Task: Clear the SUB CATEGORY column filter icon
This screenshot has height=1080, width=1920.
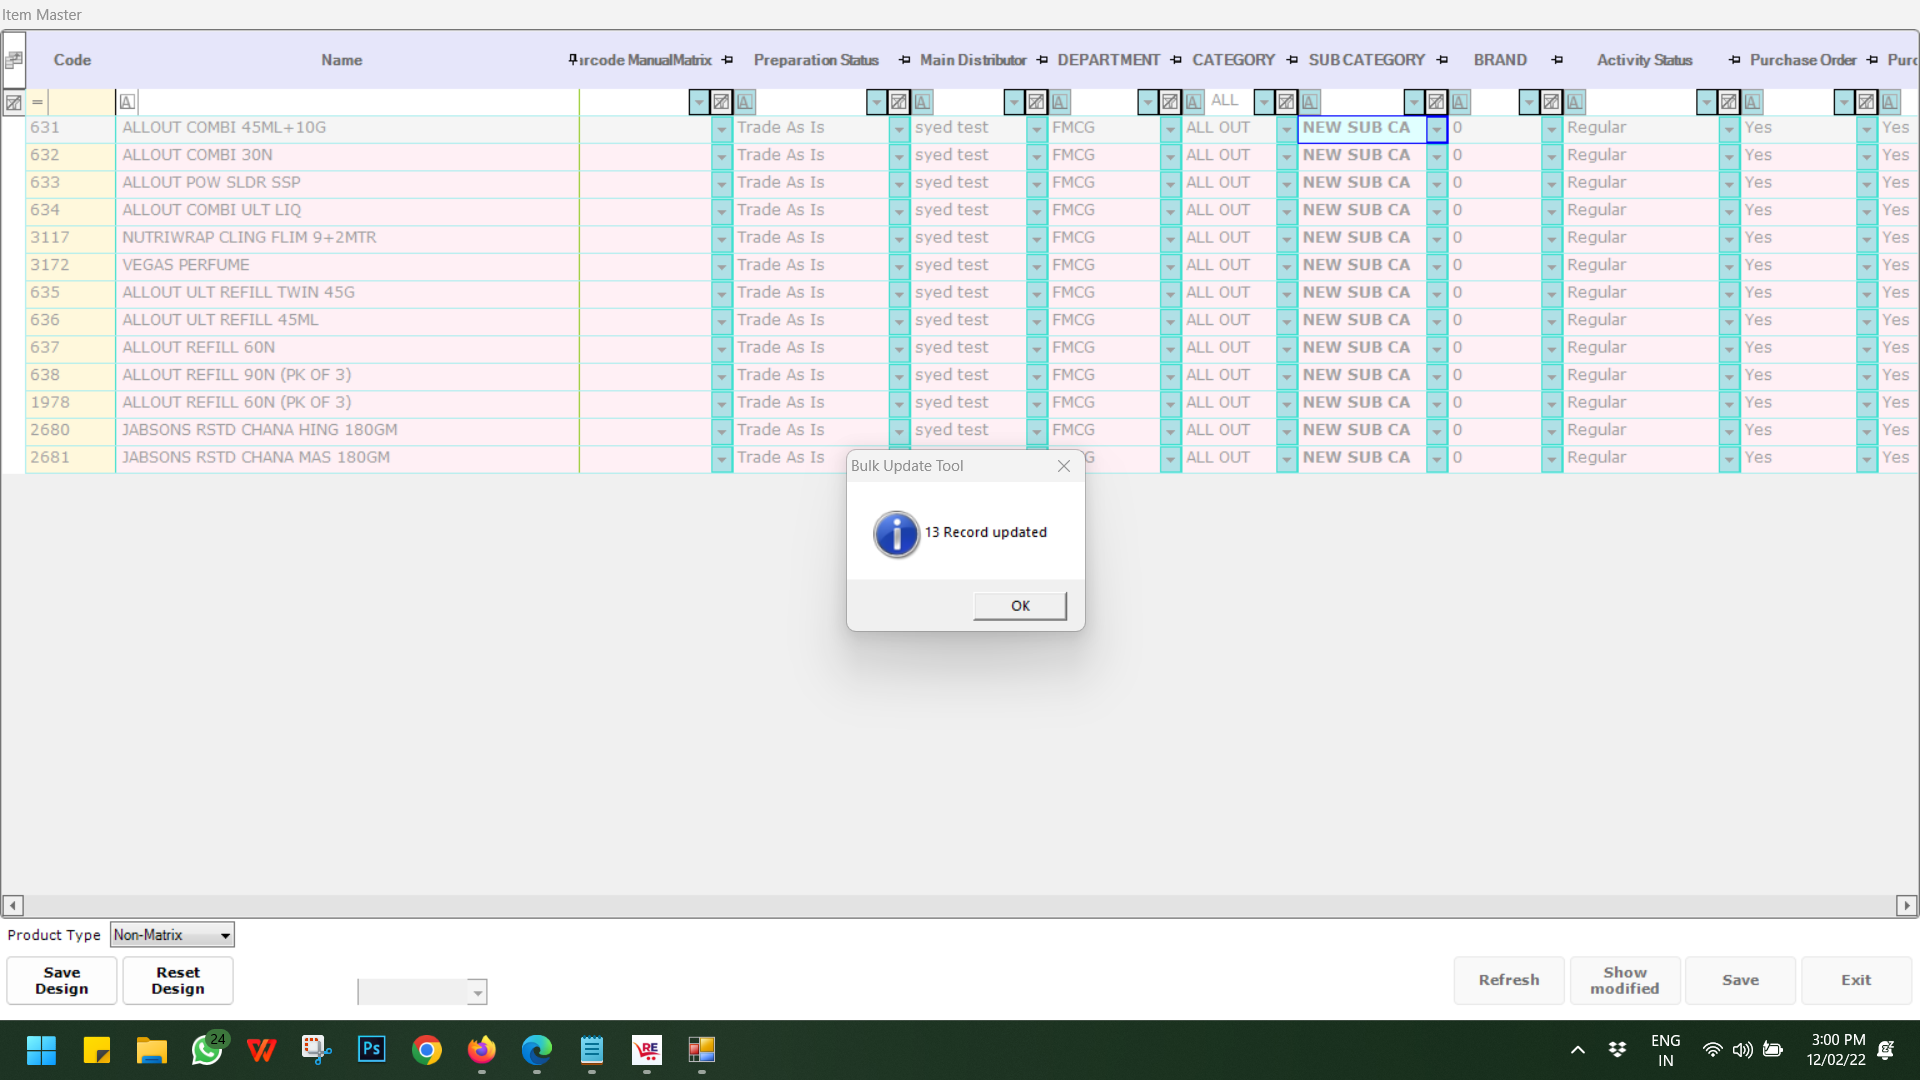Action: pyautogui.click(x=1436, y=102)
